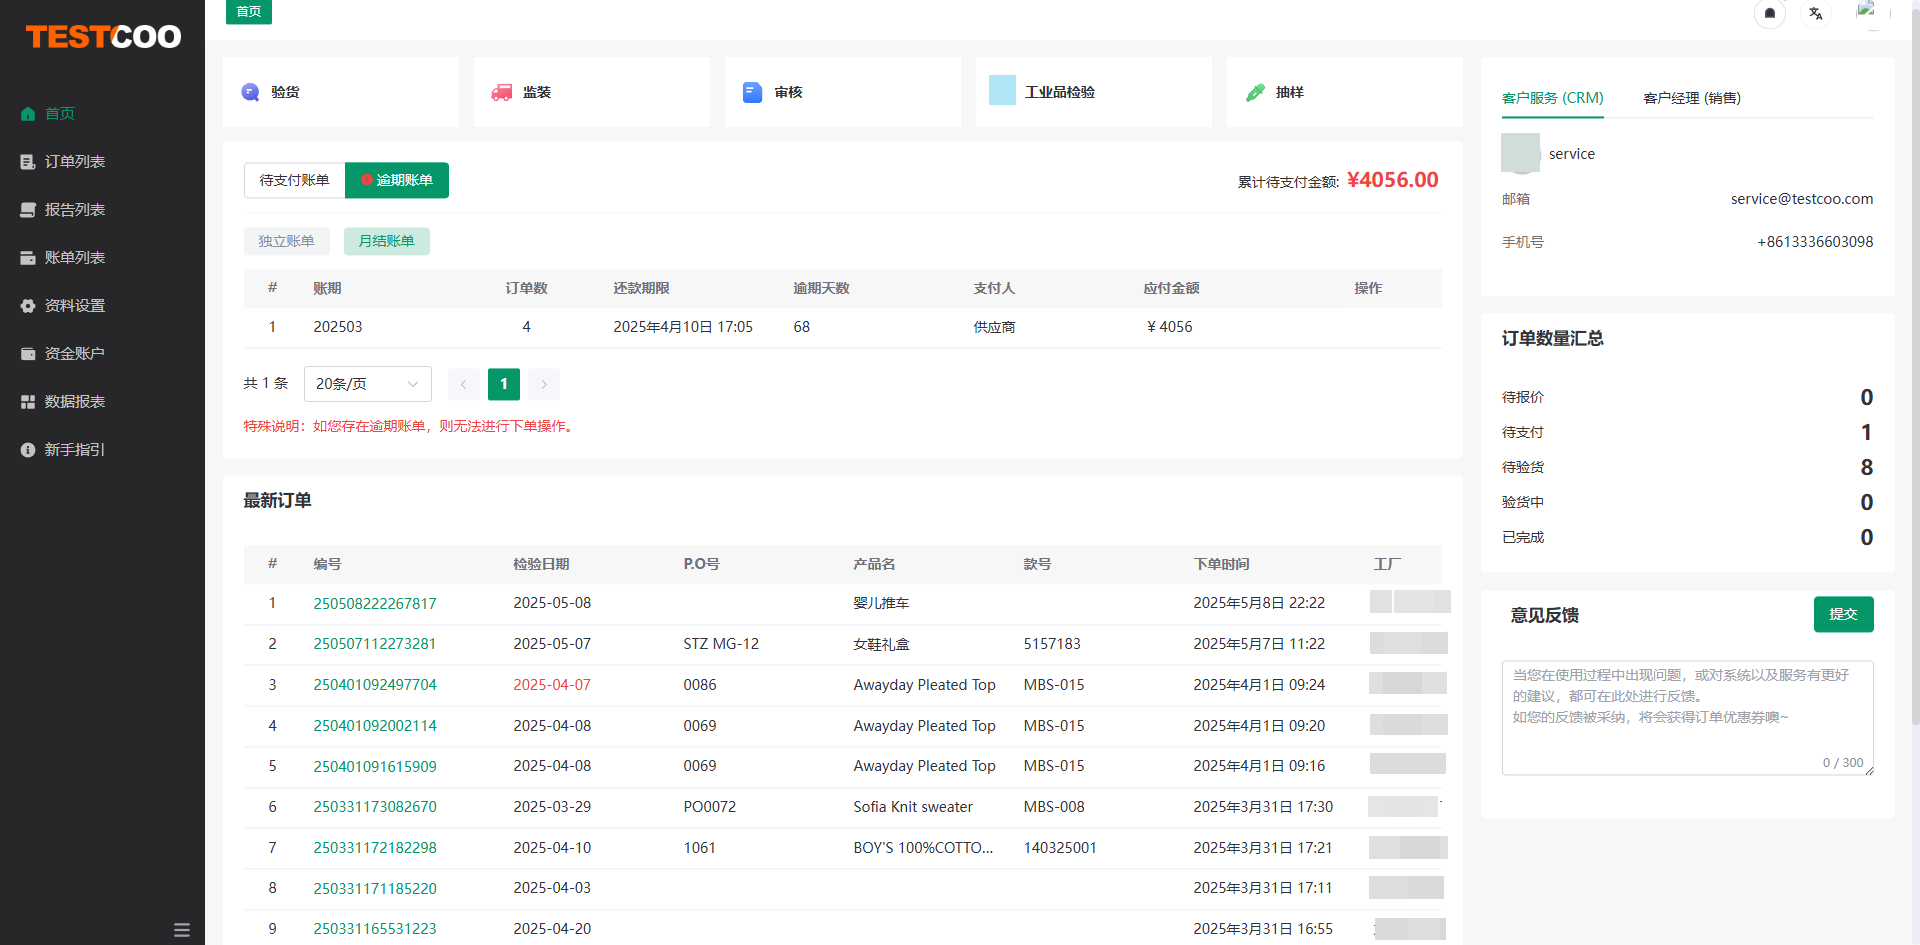Viewport: 1920px width, 945px height.
Task: Click the sampling (抽样) pen icon
Action: (x=1255, y=92)
